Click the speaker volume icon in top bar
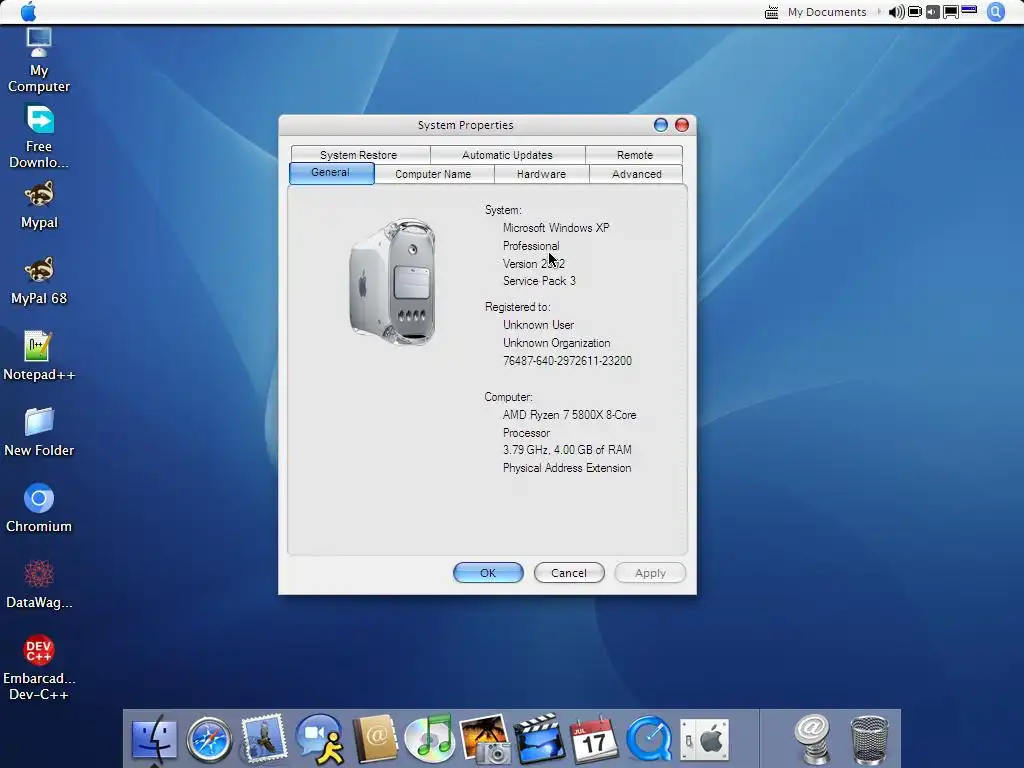 (896, 12)
